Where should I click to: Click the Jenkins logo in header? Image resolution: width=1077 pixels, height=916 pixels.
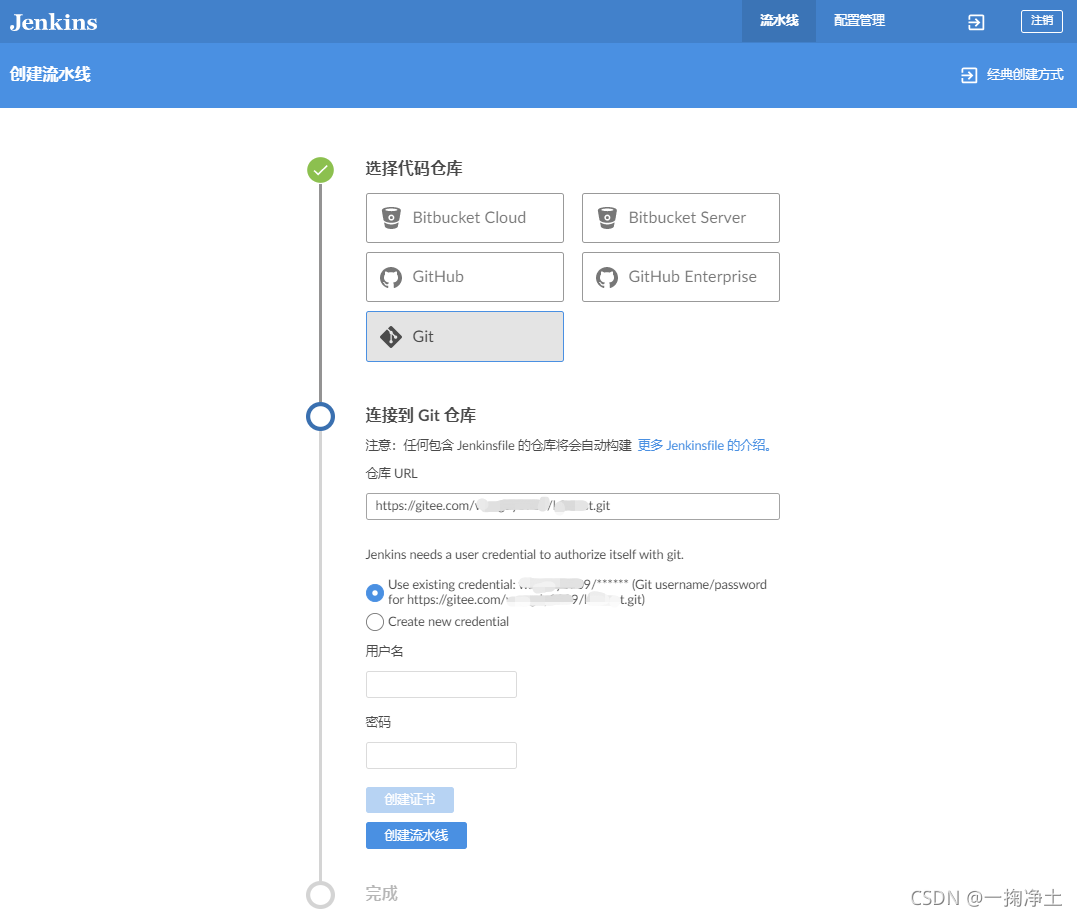pos(54,22)
